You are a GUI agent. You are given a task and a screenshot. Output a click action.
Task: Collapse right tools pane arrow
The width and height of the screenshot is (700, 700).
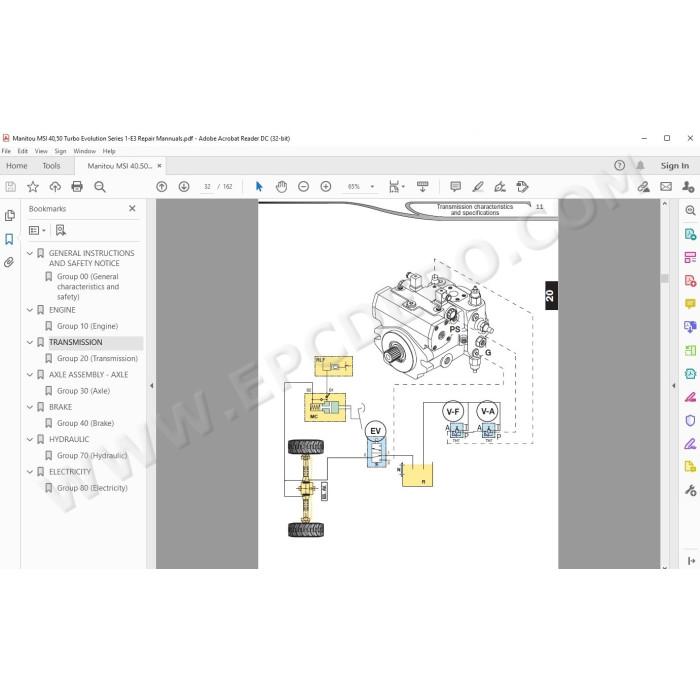[674, 385]
